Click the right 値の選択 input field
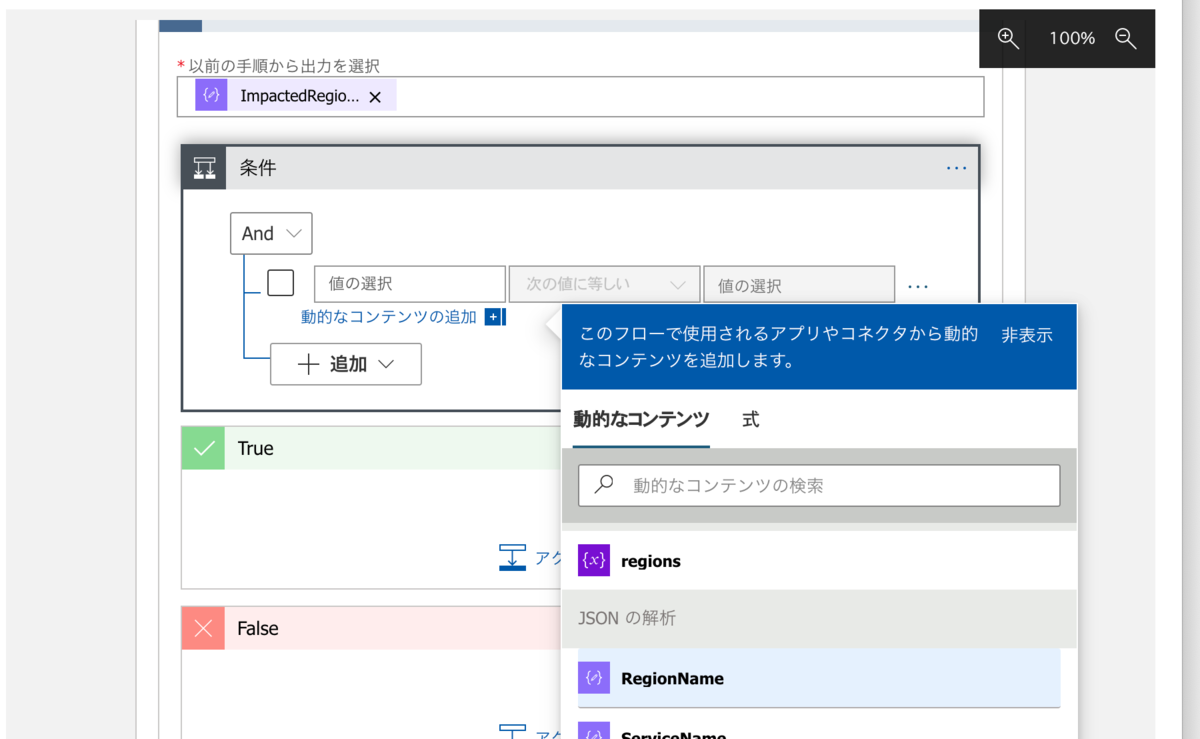The width and height of the screenshot is (1200, 739). pyautogui.click(x=799, y=285)
